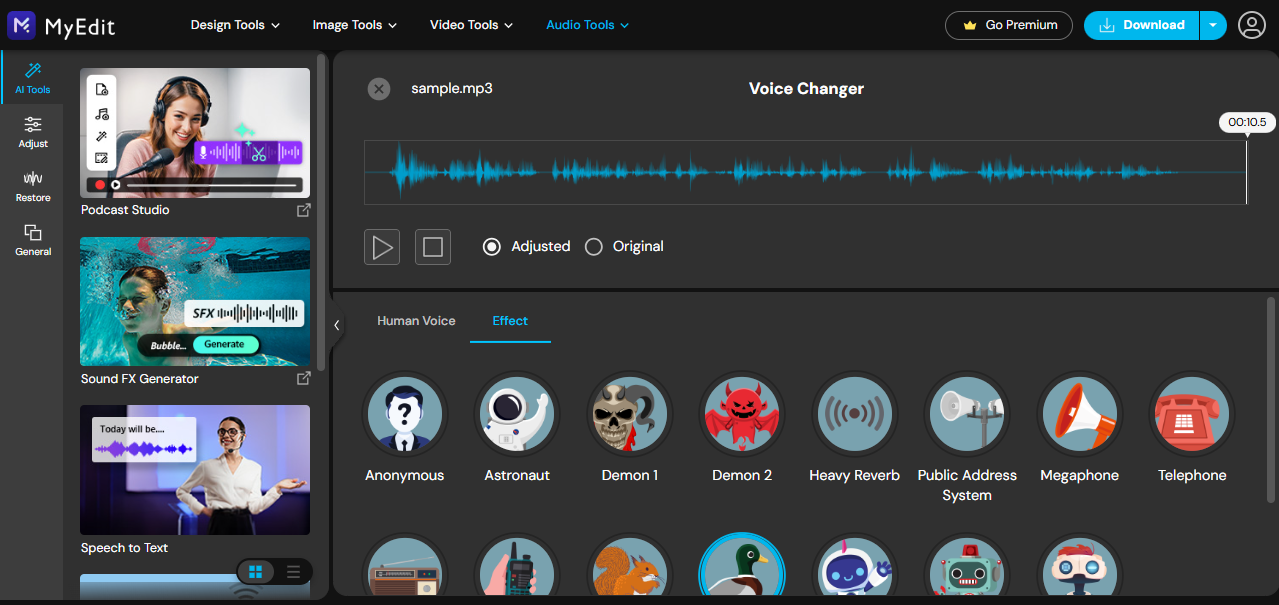Screen dimensions: 1279x605
Task: Download the edited audio
Action: click(1141, 25)
